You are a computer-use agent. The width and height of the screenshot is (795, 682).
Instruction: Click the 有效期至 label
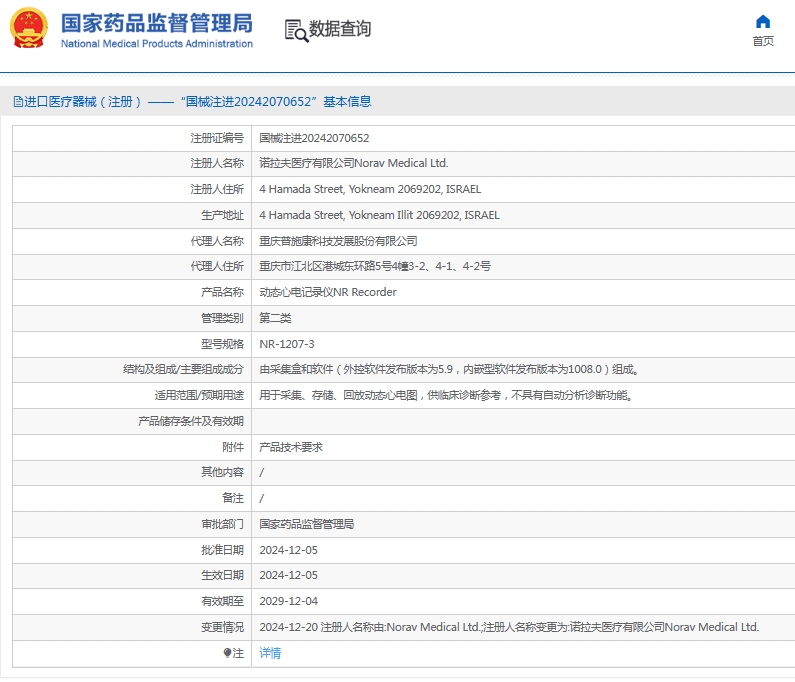click(x=222, y=601)
